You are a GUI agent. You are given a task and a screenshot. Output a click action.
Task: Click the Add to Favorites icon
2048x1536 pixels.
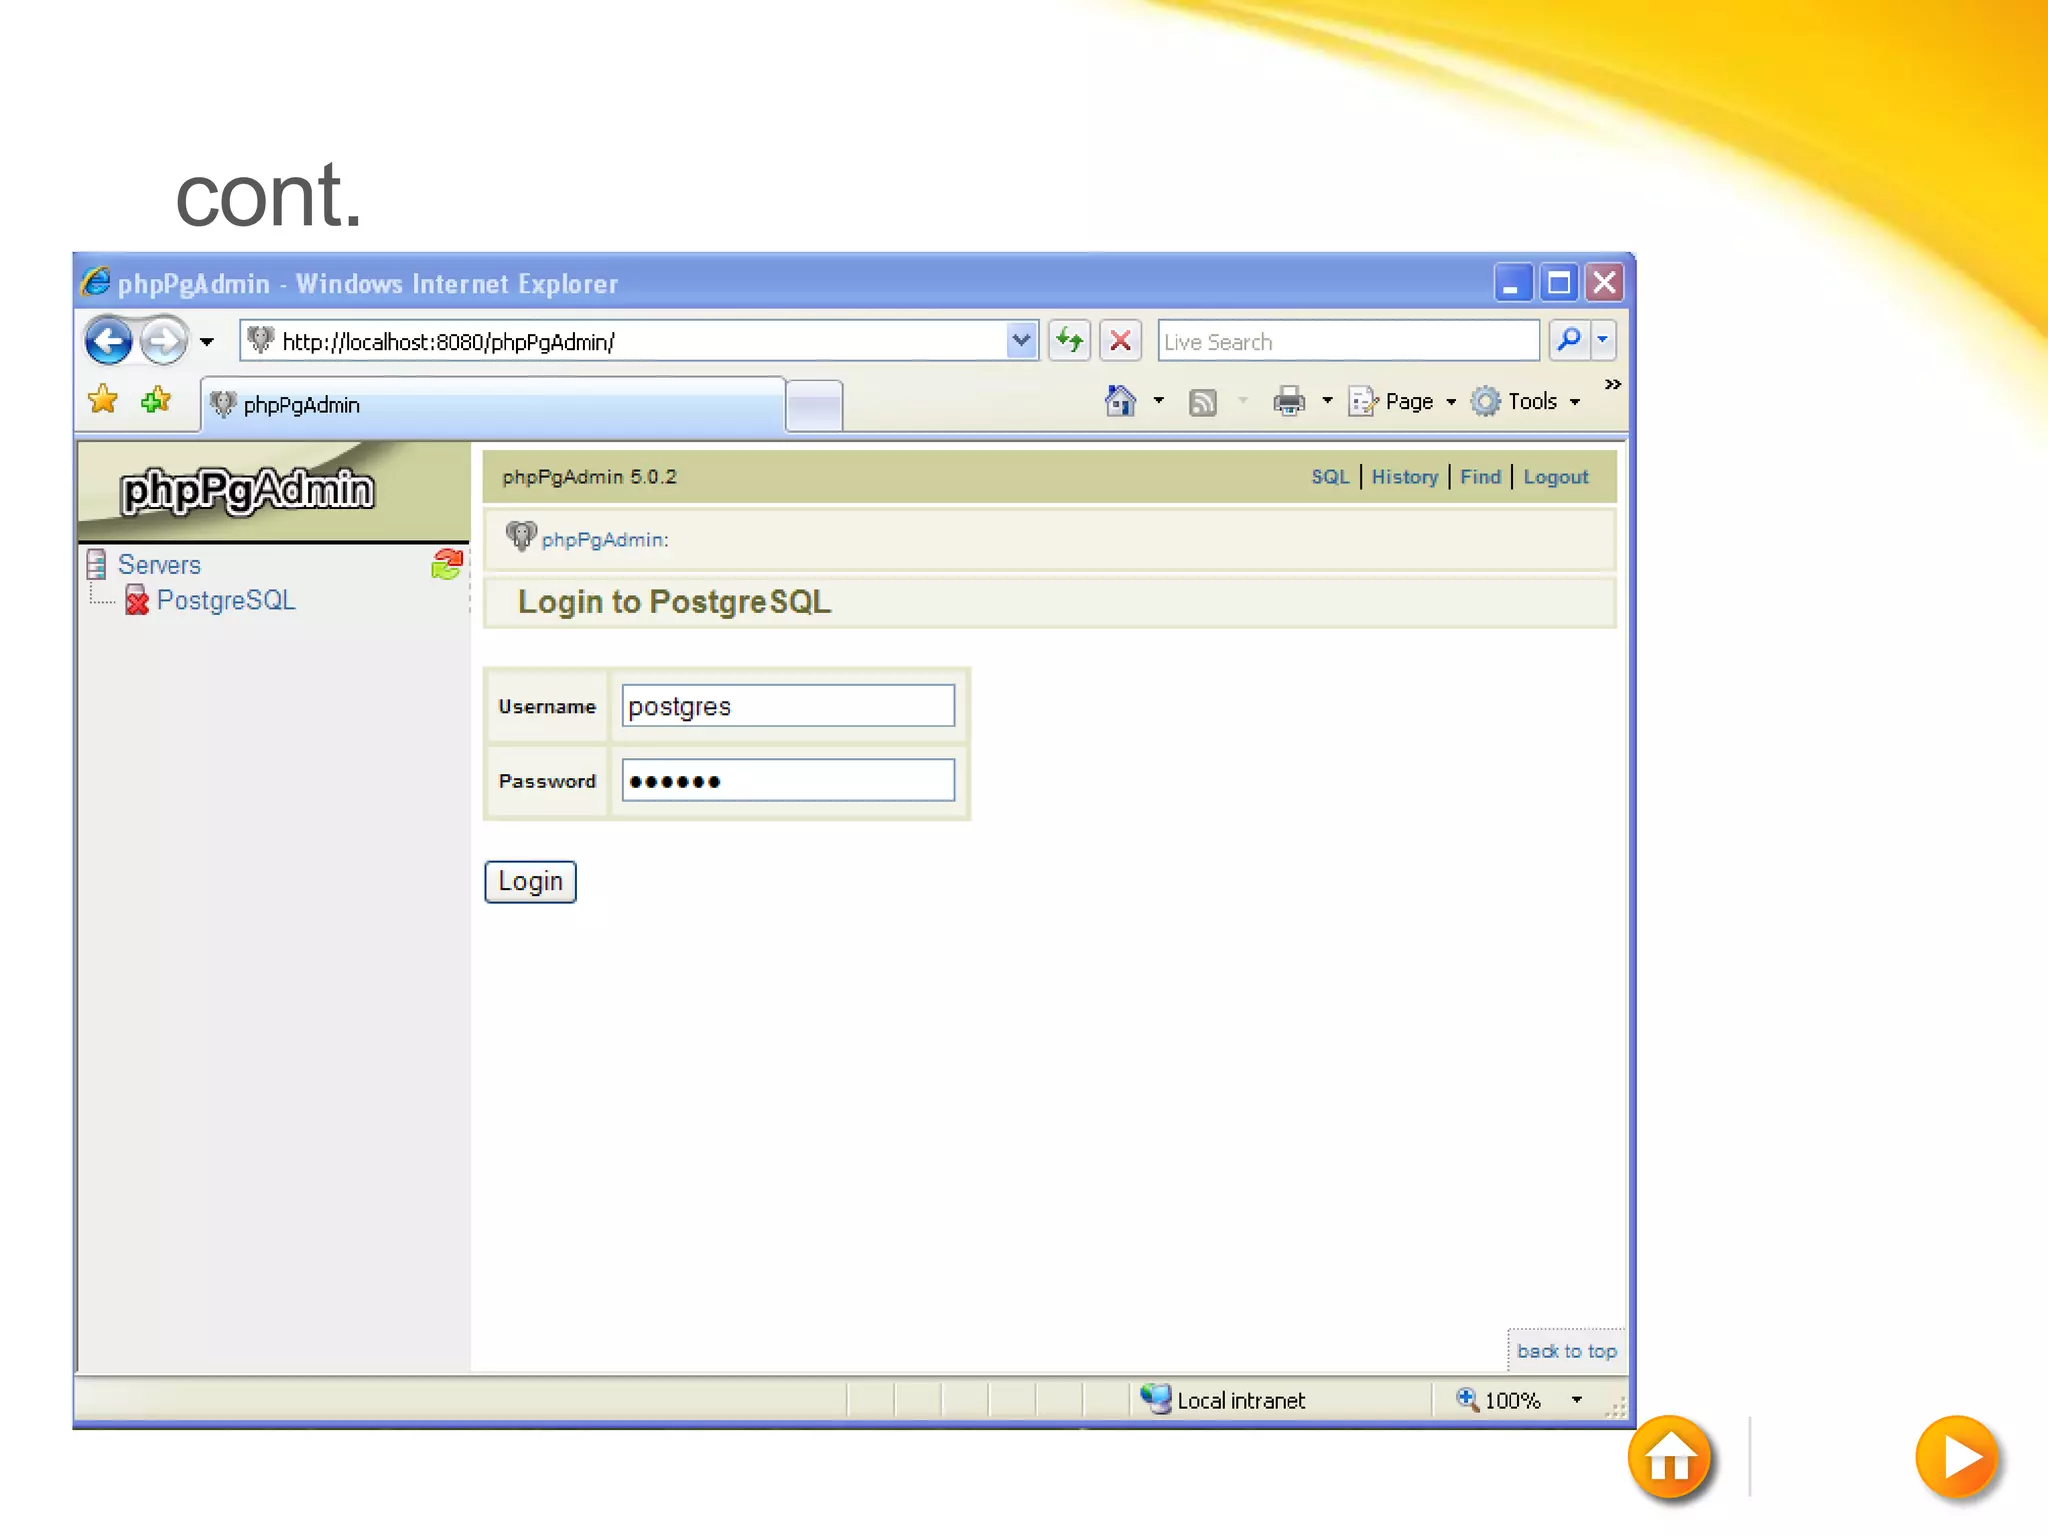[x=156, y=401]
